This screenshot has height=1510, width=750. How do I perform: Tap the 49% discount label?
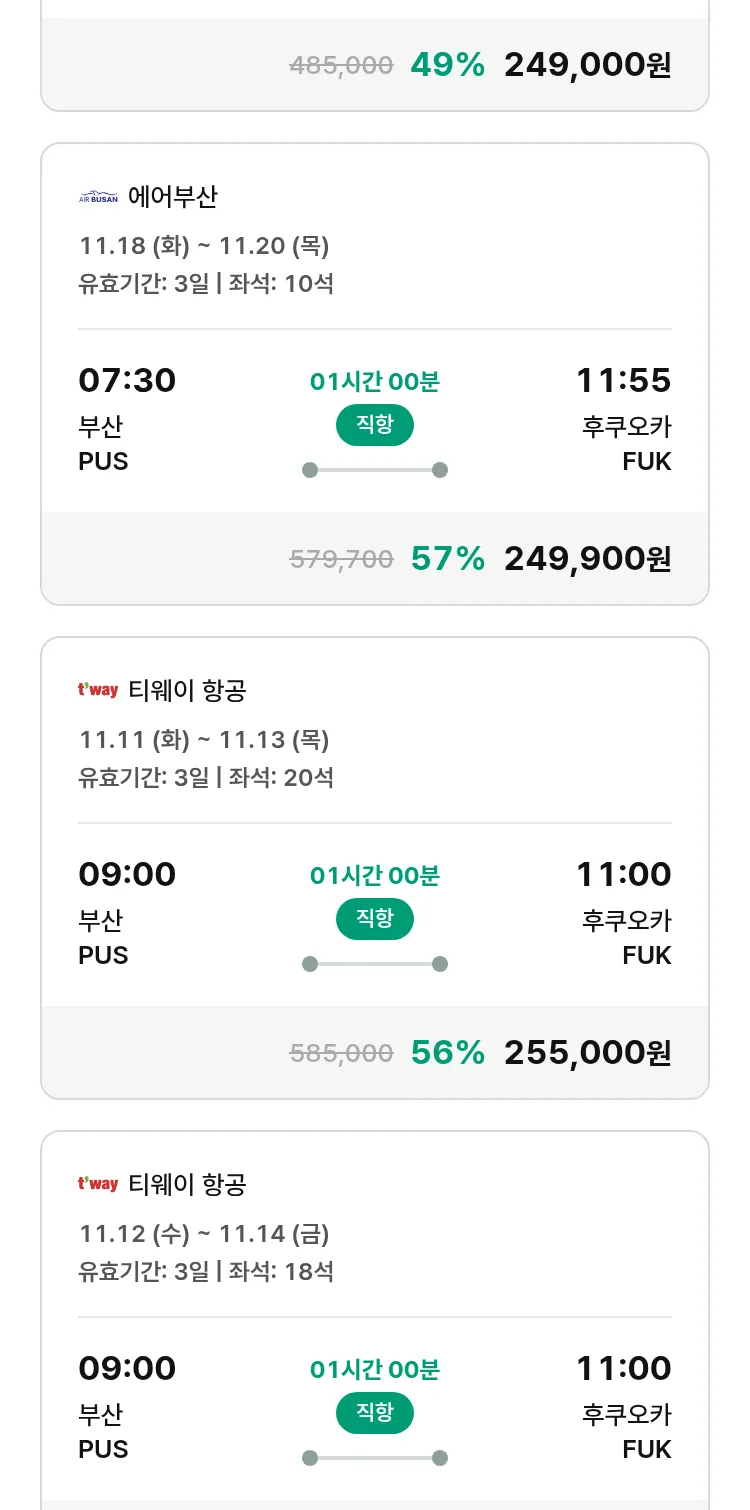pos(447,65)
